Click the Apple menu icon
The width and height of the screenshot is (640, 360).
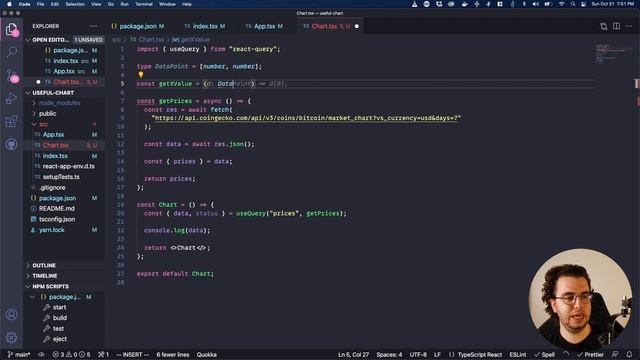coord(9,4)
